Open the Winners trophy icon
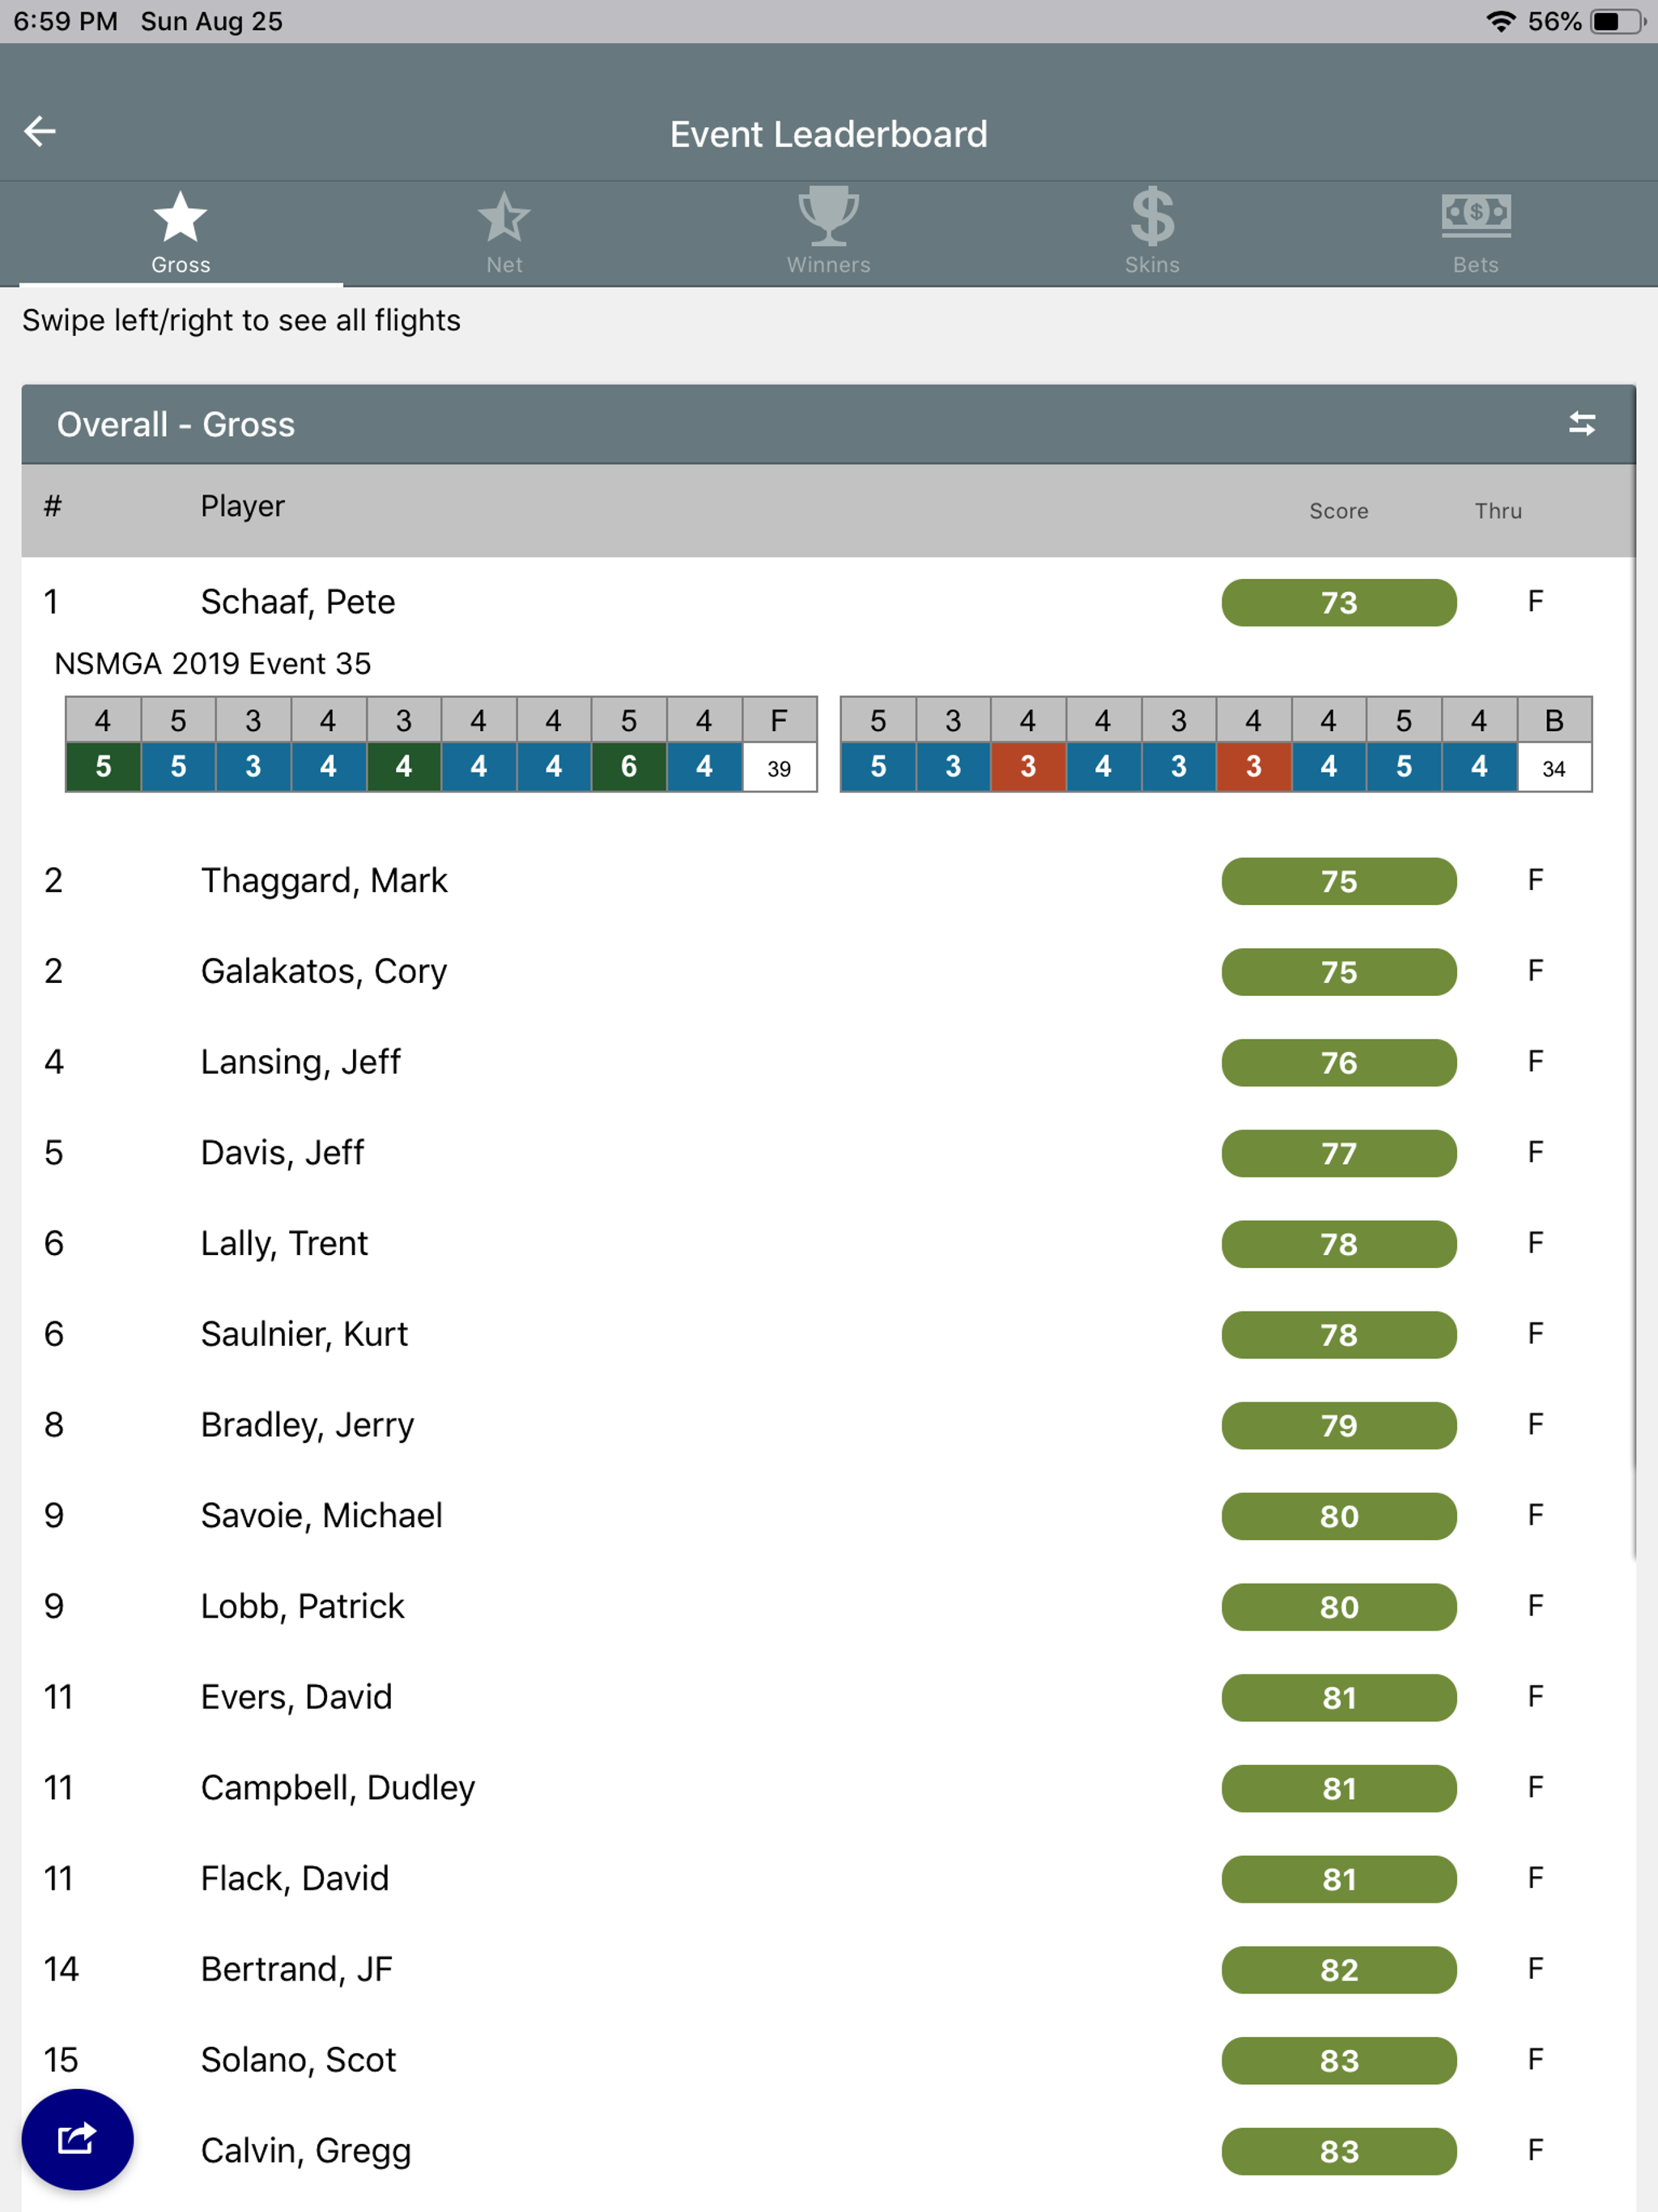The image size is (1658, 2212). (828, 215)
